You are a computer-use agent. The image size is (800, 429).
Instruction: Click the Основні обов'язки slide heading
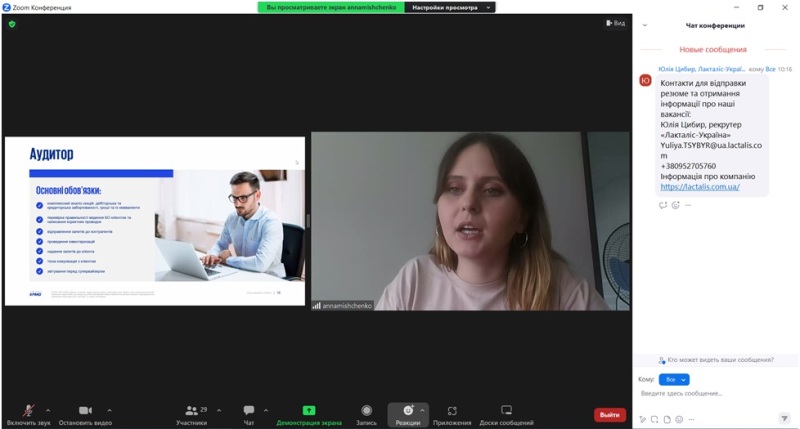click(x=68, y=190)
